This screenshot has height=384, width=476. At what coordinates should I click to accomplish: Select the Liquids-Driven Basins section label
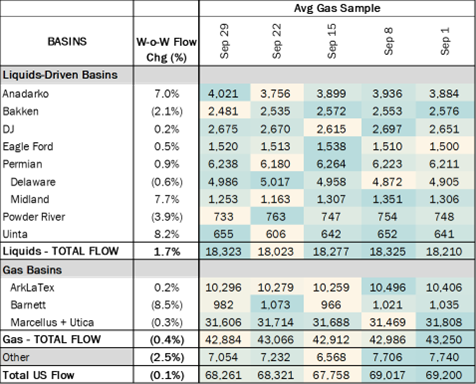click(x=60, y=75)
